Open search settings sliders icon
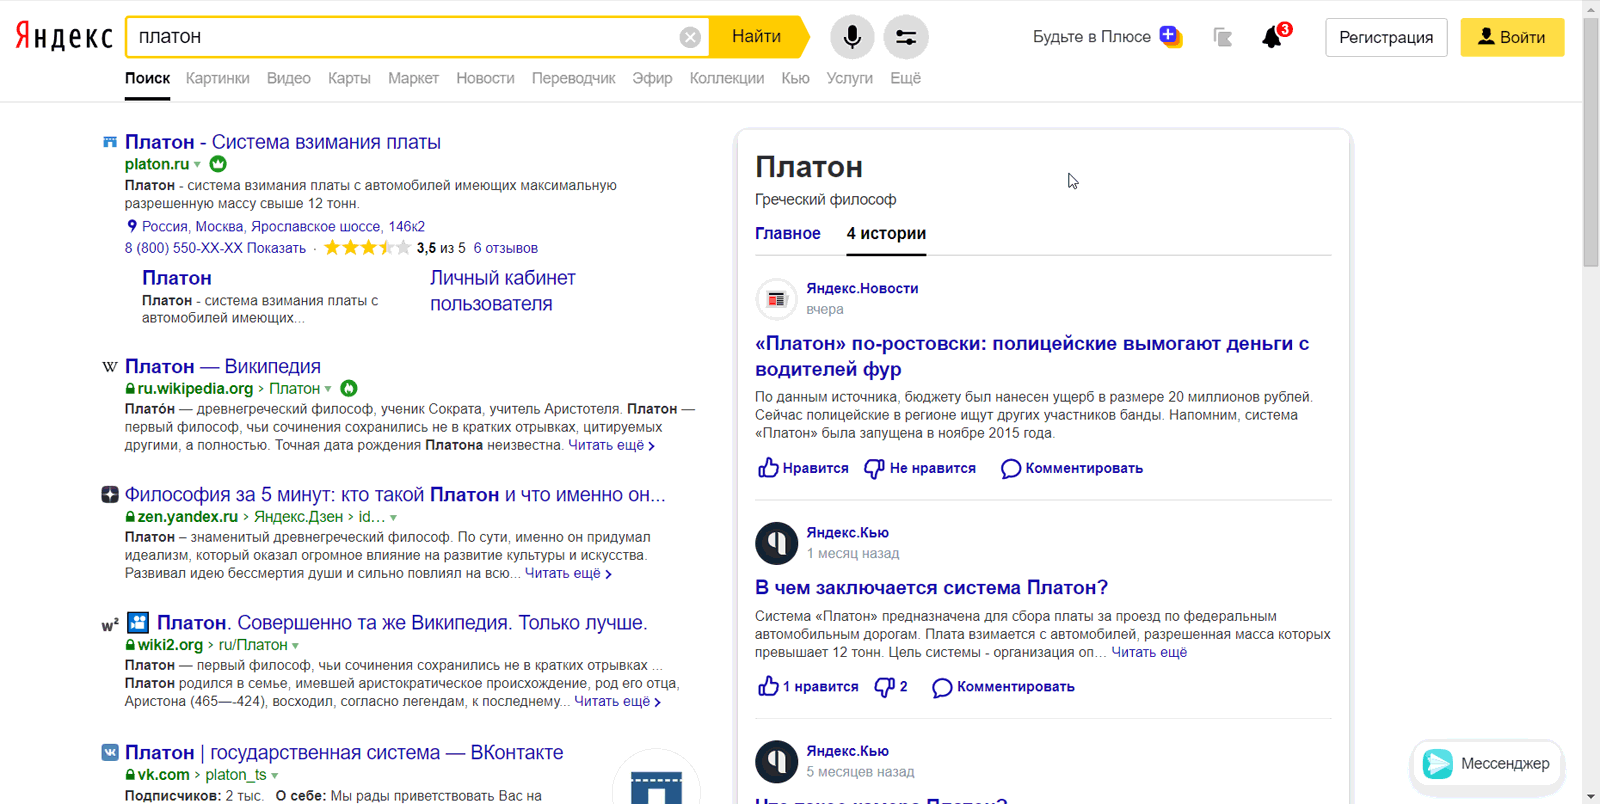 tap(906, 37)
